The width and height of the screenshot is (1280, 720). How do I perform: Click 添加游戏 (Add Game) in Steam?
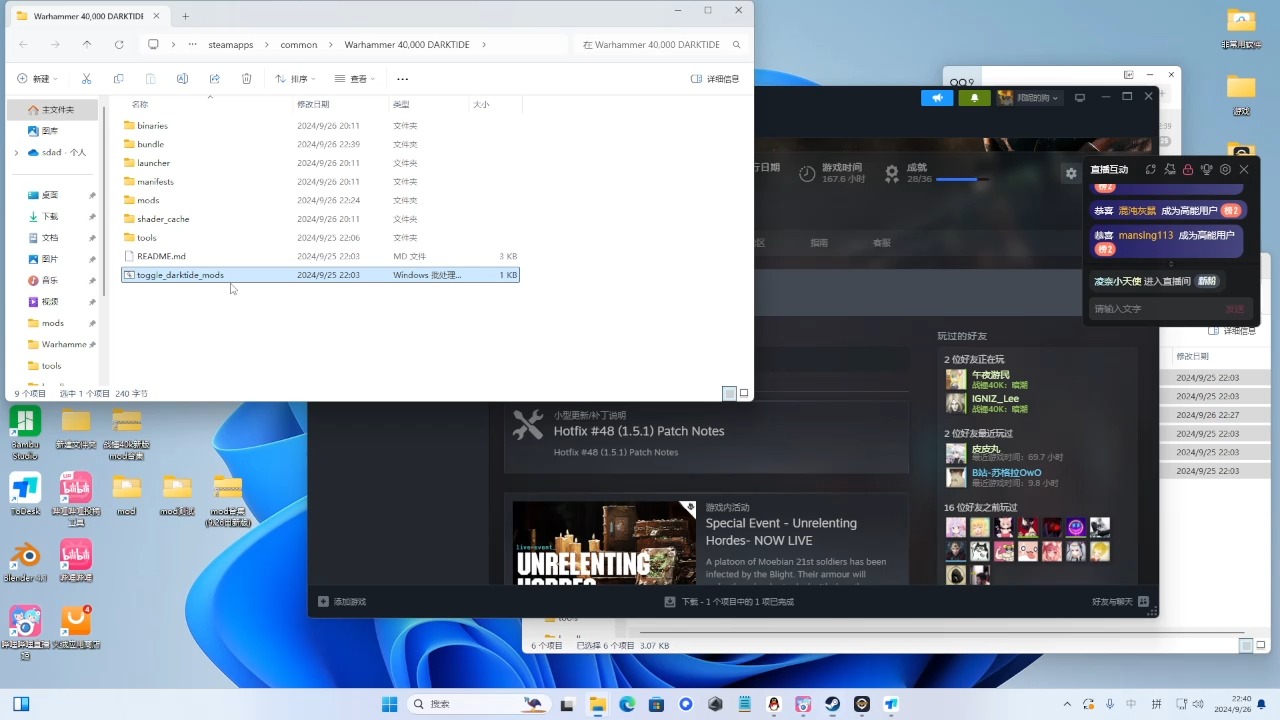[342, 601]
